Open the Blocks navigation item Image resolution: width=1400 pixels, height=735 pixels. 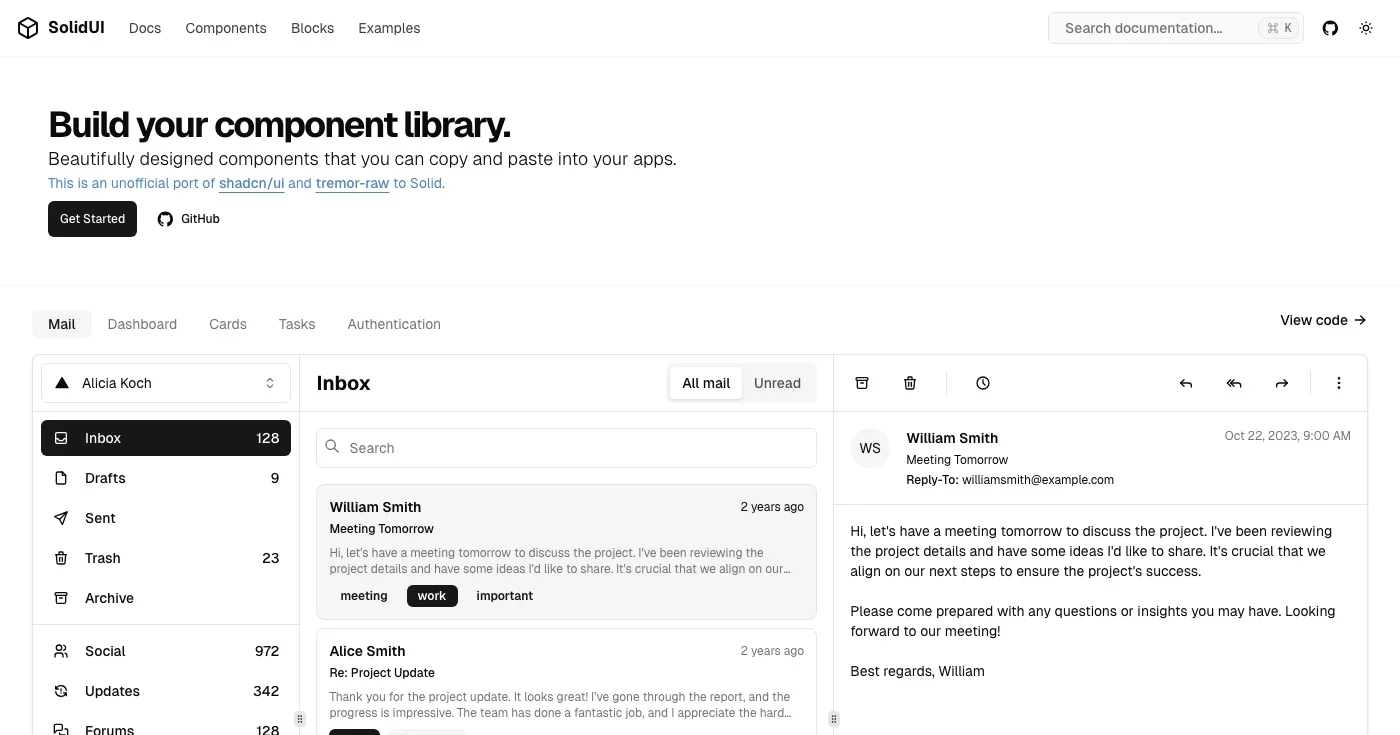312,28
